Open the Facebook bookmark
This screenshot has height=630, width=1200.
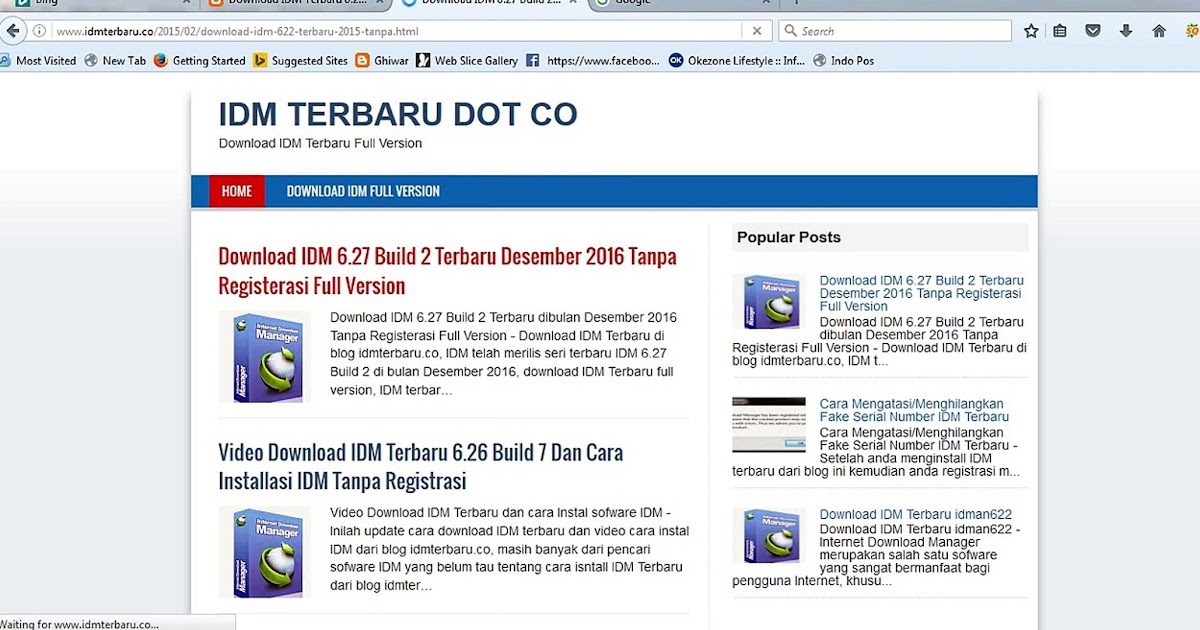593,61
